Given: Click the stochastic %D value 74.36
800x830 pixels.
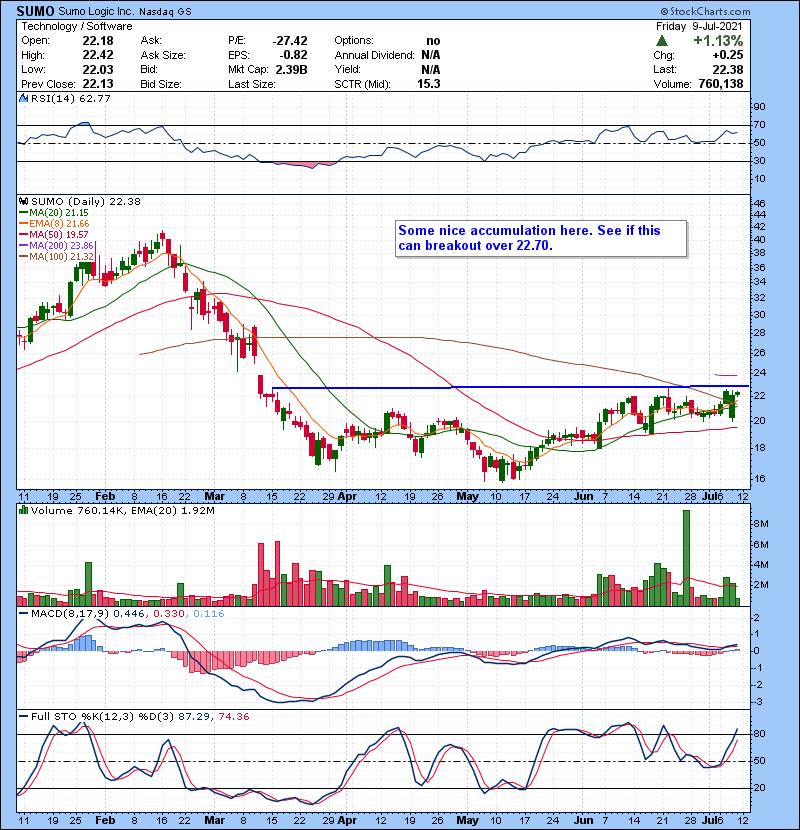Looking at the screenshot, I should click(x=233, y=717).
